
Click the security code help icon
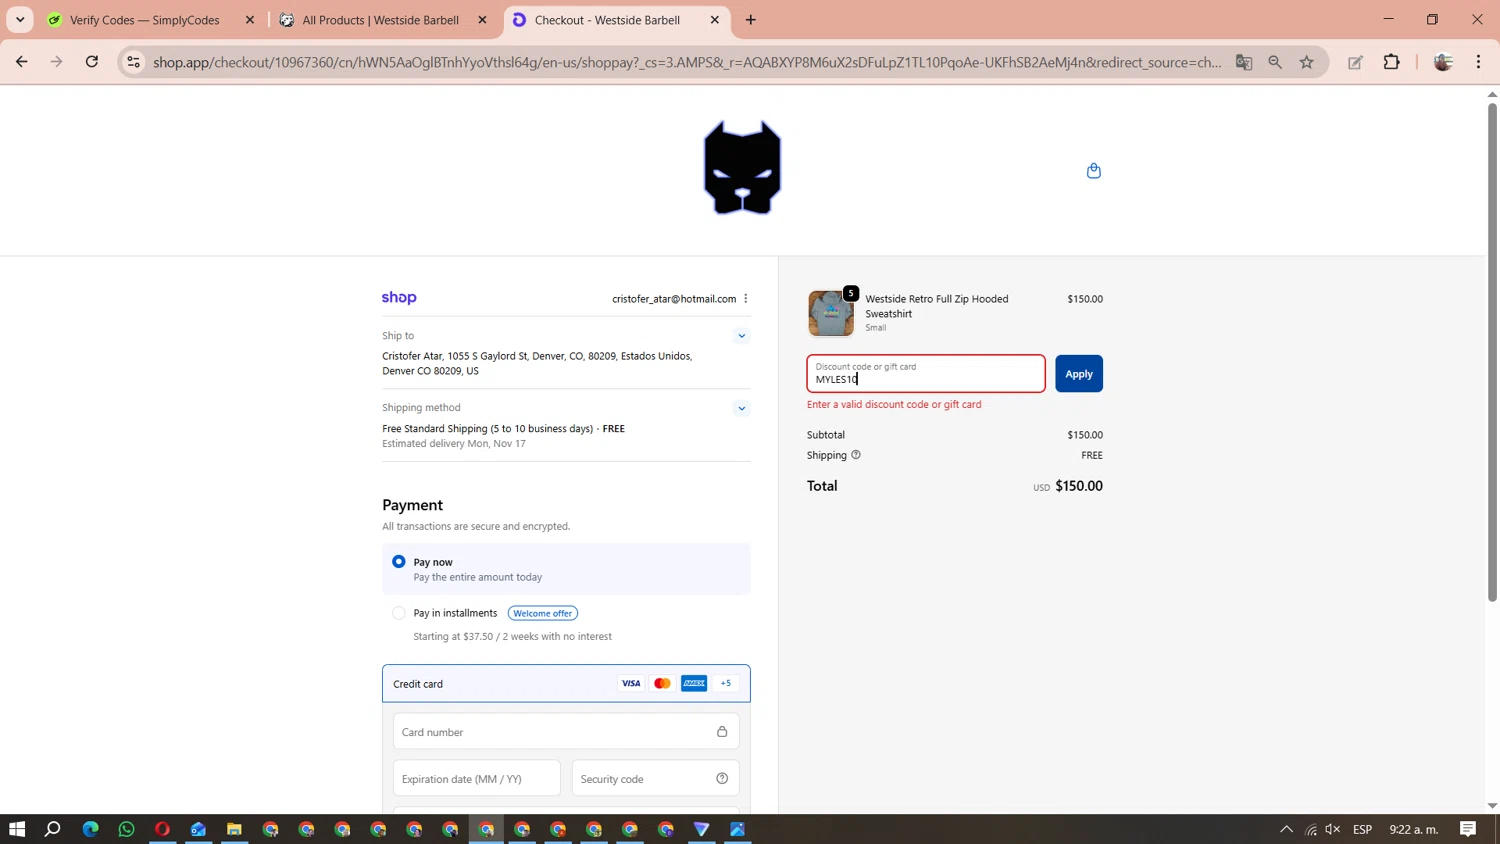[x=722, y=779]
